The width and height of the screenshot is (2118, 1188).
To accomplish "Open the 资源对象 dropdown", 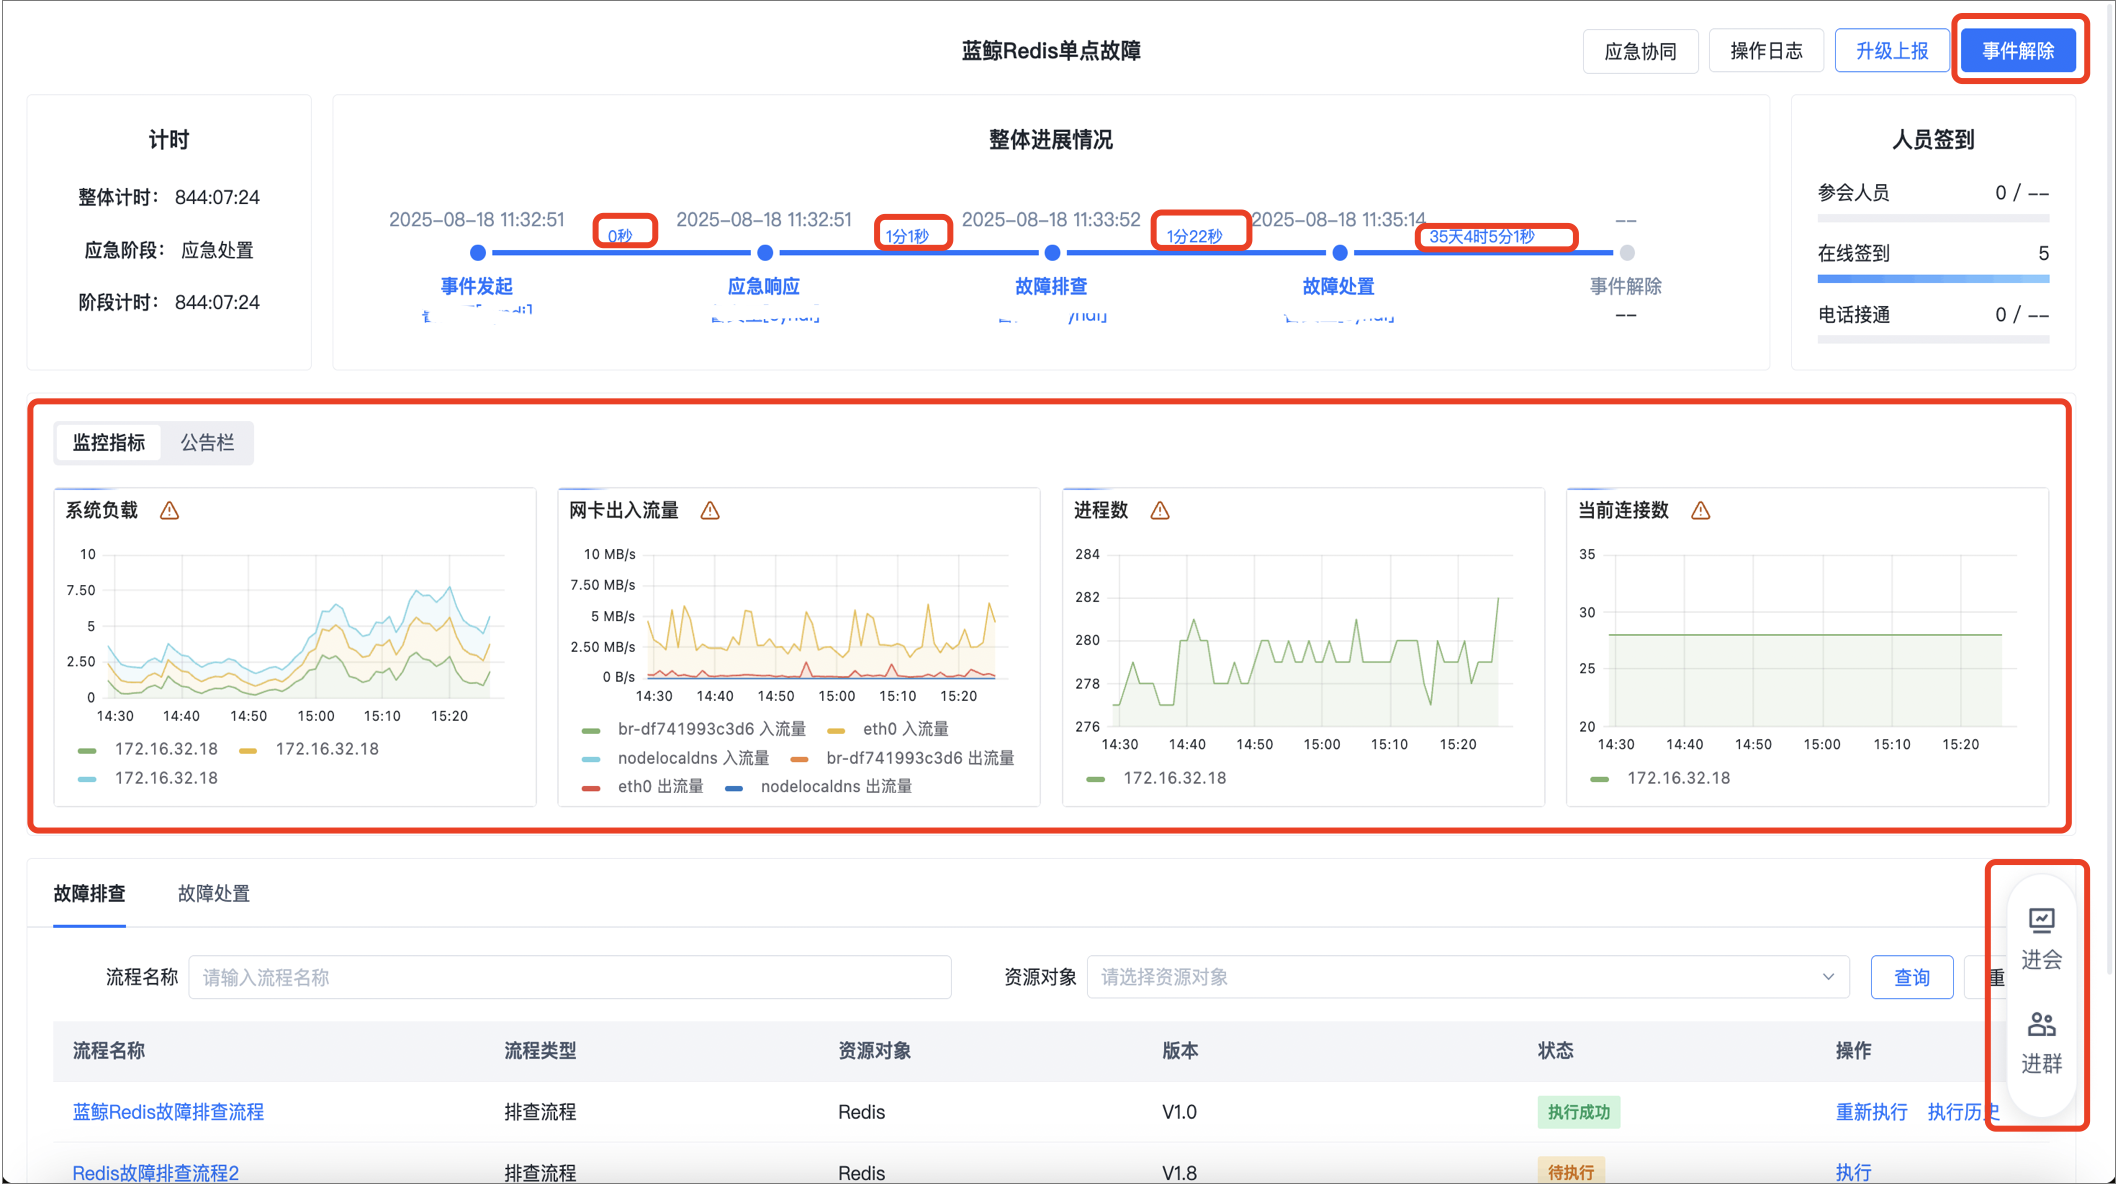I will pyautogui.click(x=1467, y=977).
